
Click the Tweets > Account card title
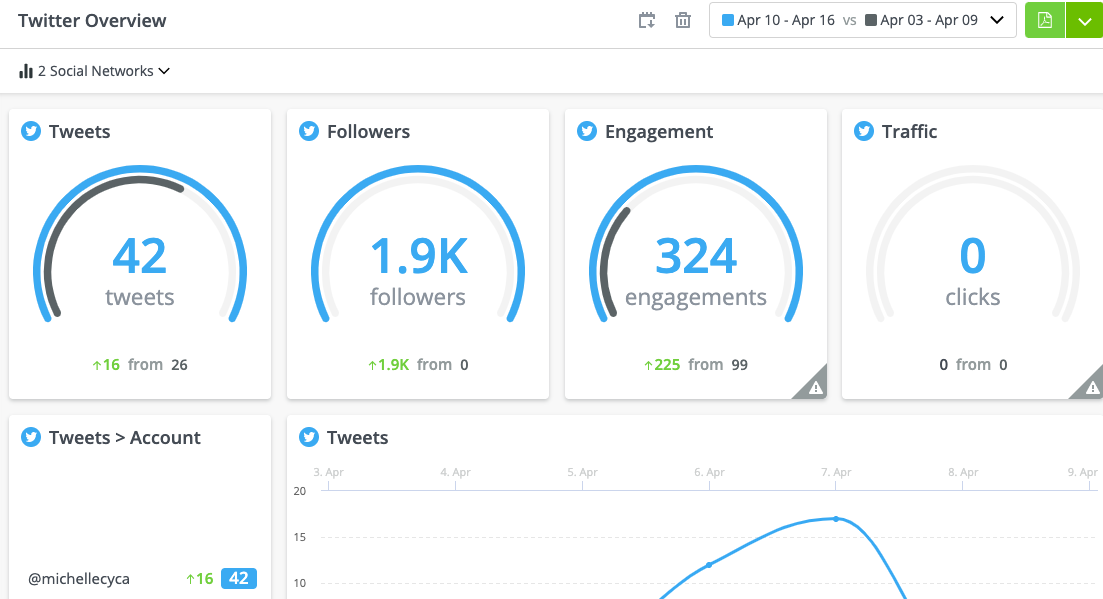[124, 437]
